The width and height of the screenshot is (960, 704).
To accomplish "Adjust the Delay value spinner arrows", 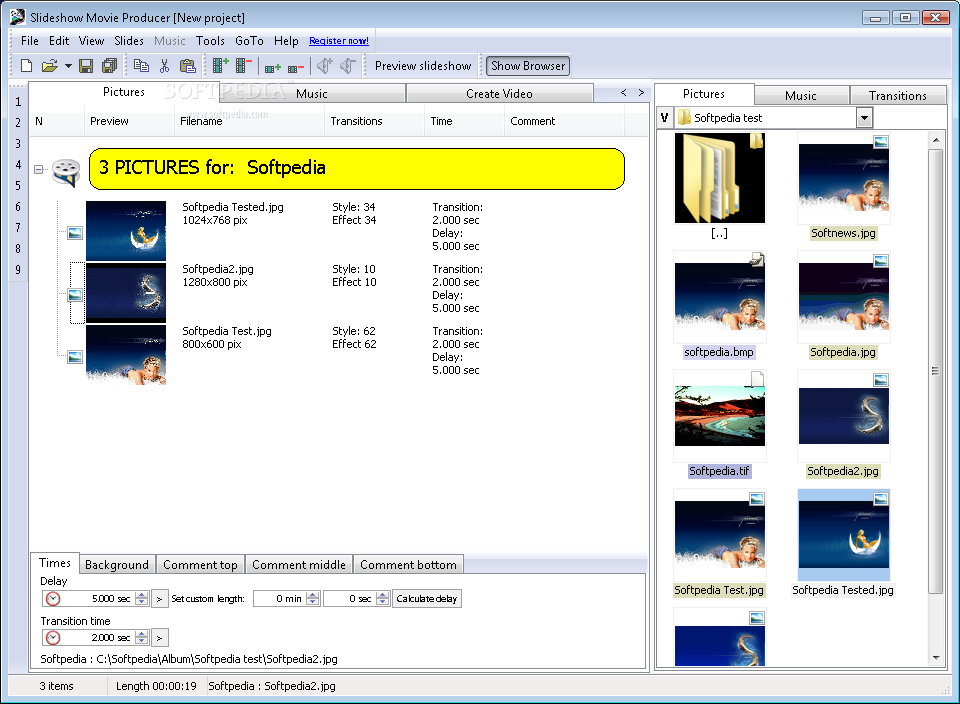I will pyautogui.click(x=141, y=599).
